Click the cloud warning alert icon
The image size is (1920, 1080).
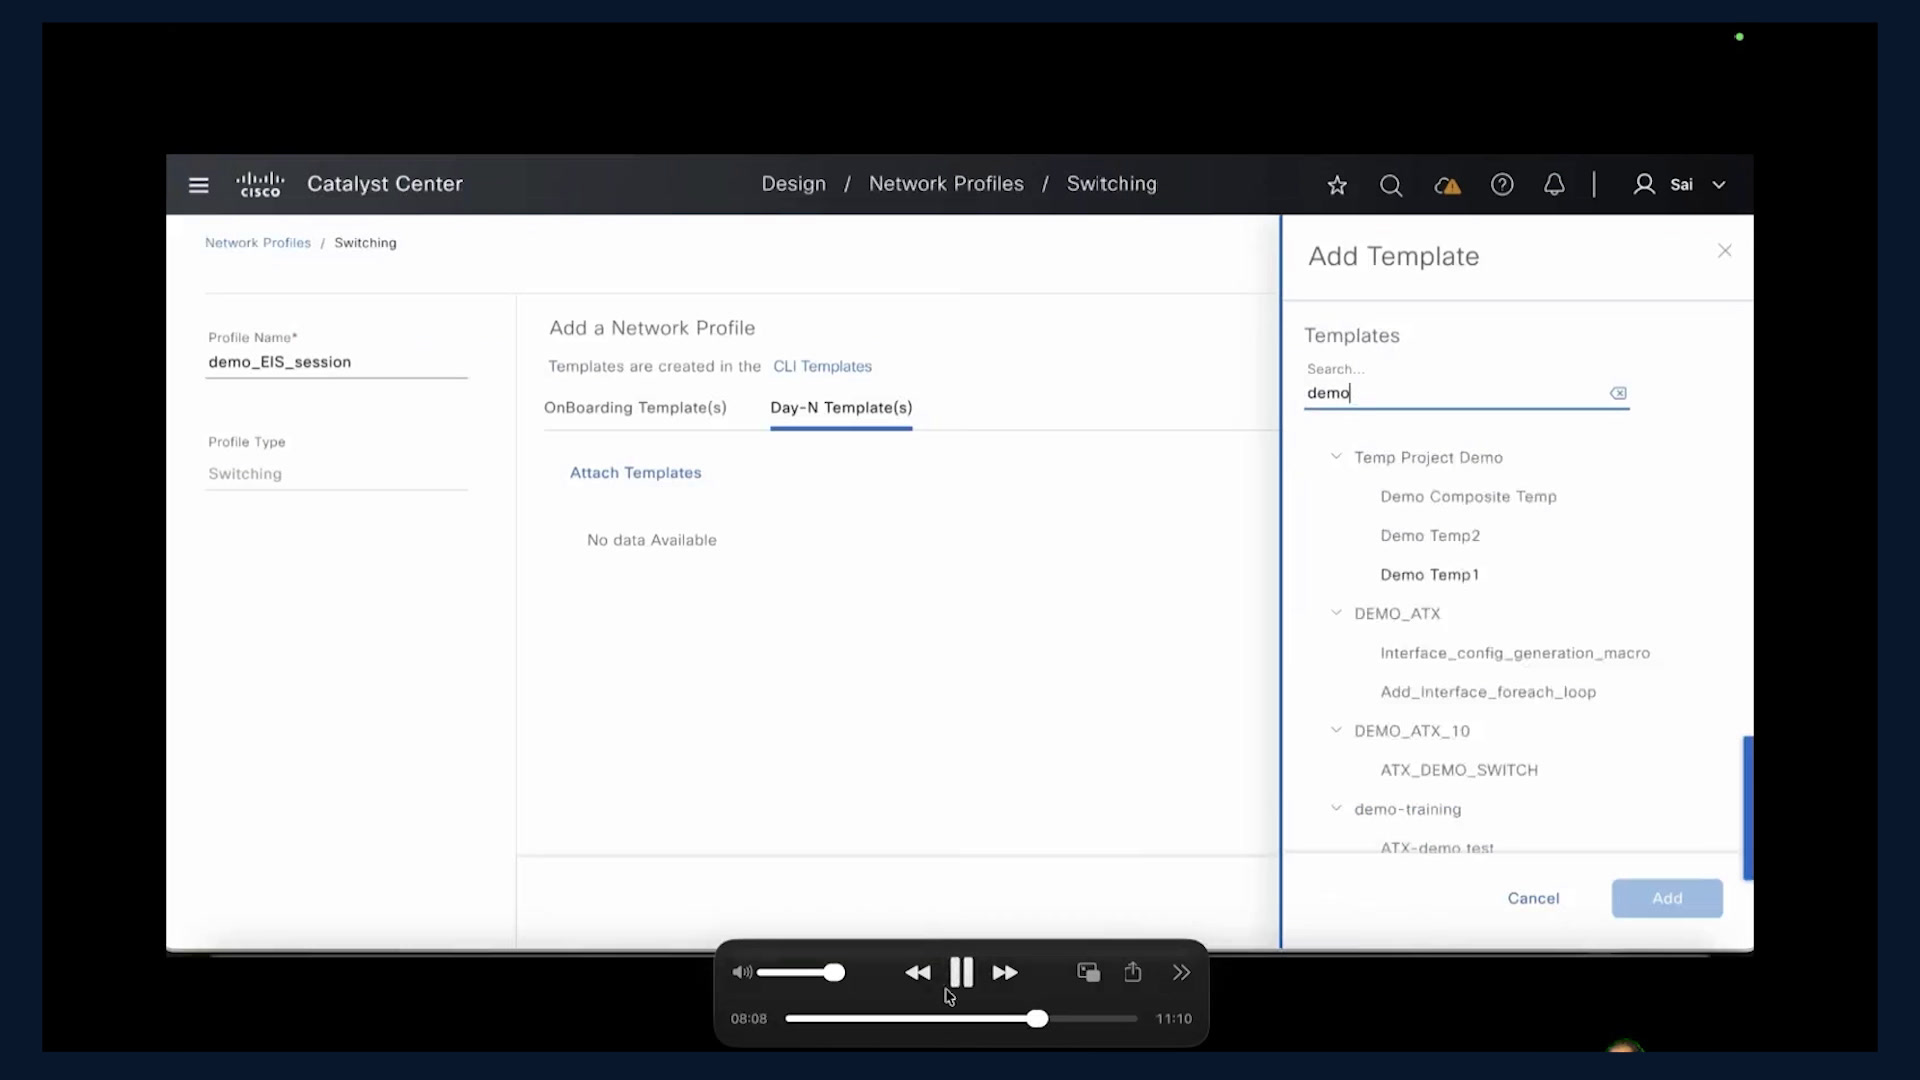1447,185
